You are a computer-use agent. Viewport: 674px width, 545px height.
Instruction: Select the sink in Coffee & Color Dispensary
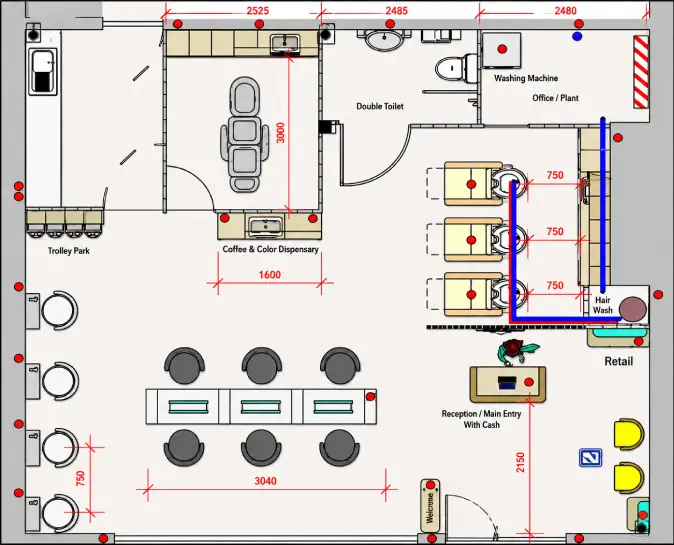click(267, 226)
